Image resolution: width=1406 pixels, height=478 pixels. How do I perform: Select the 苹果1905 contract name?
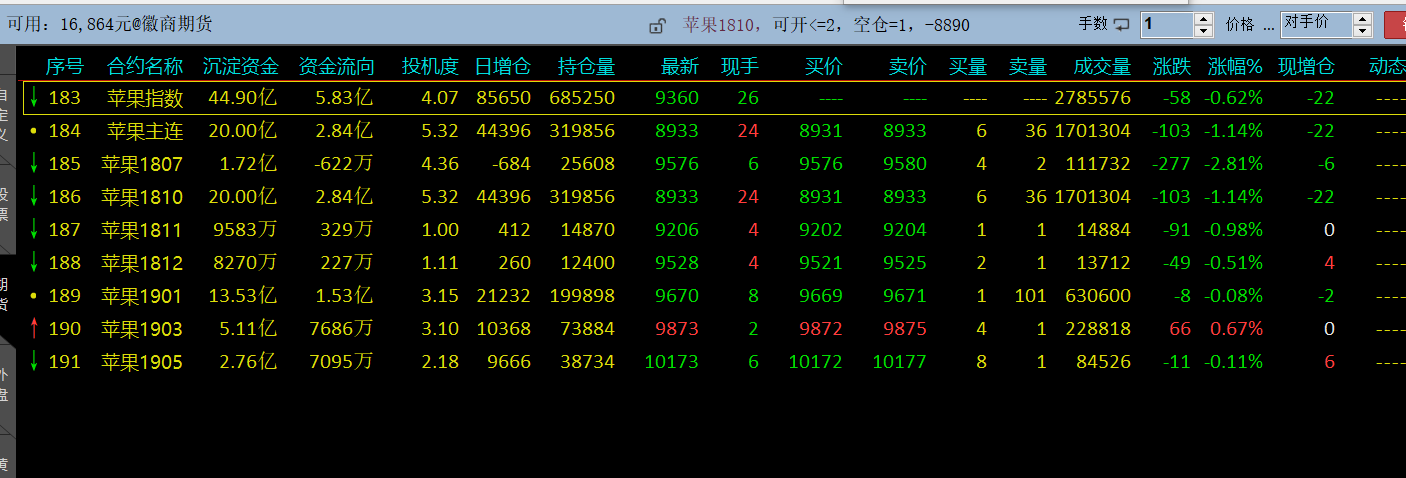142,362
